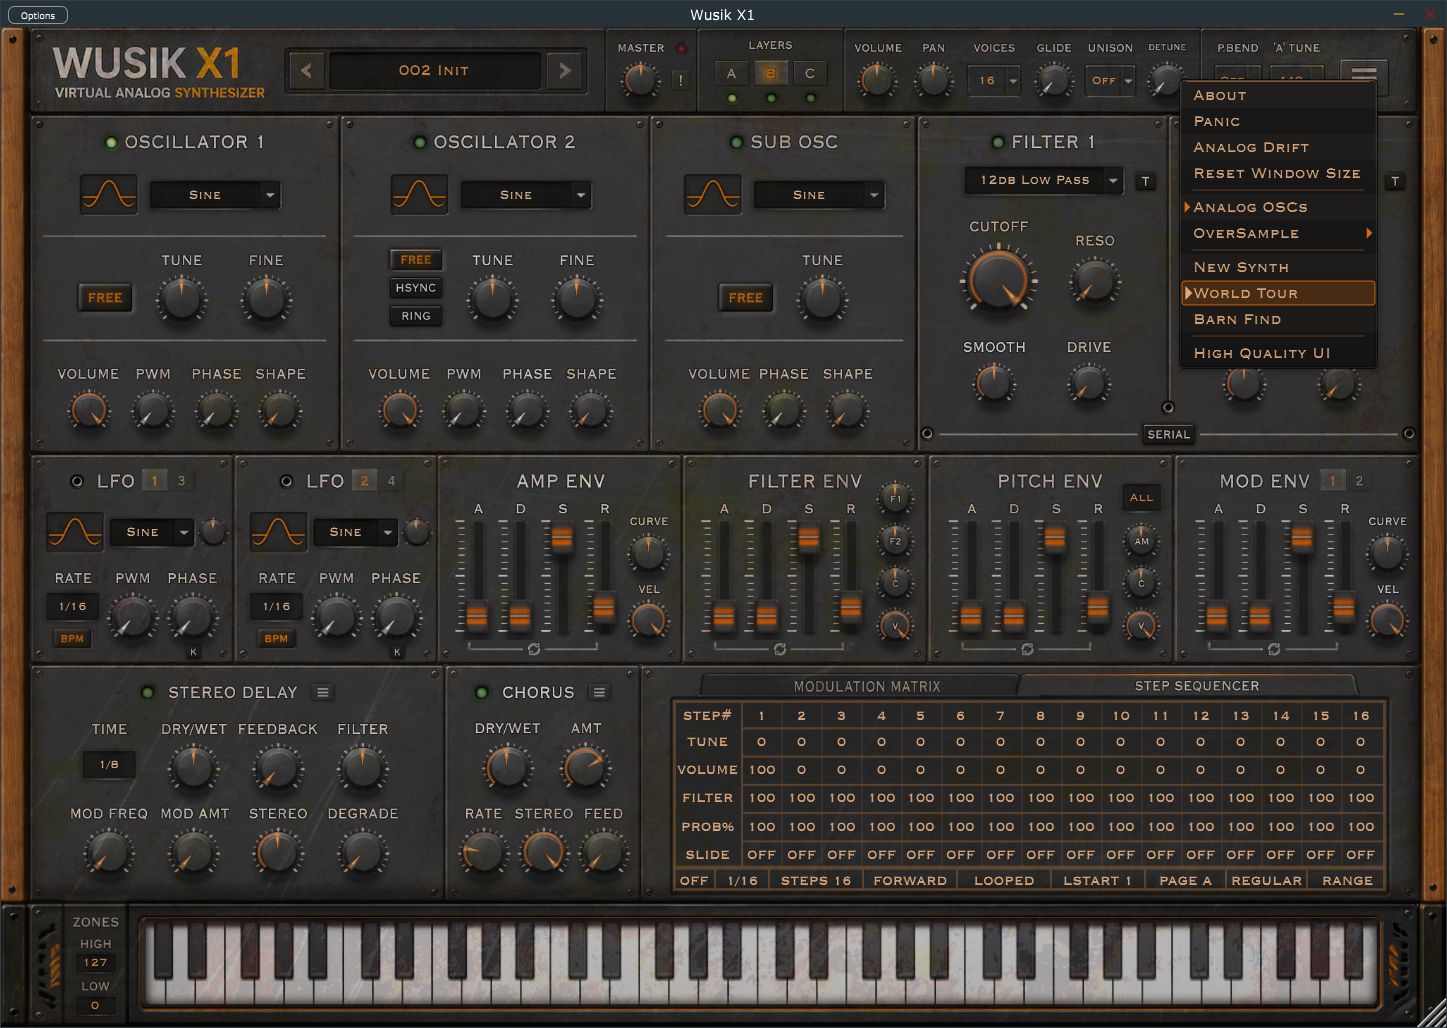Click the LFO 2 sine waveform icon

(279, 532)
